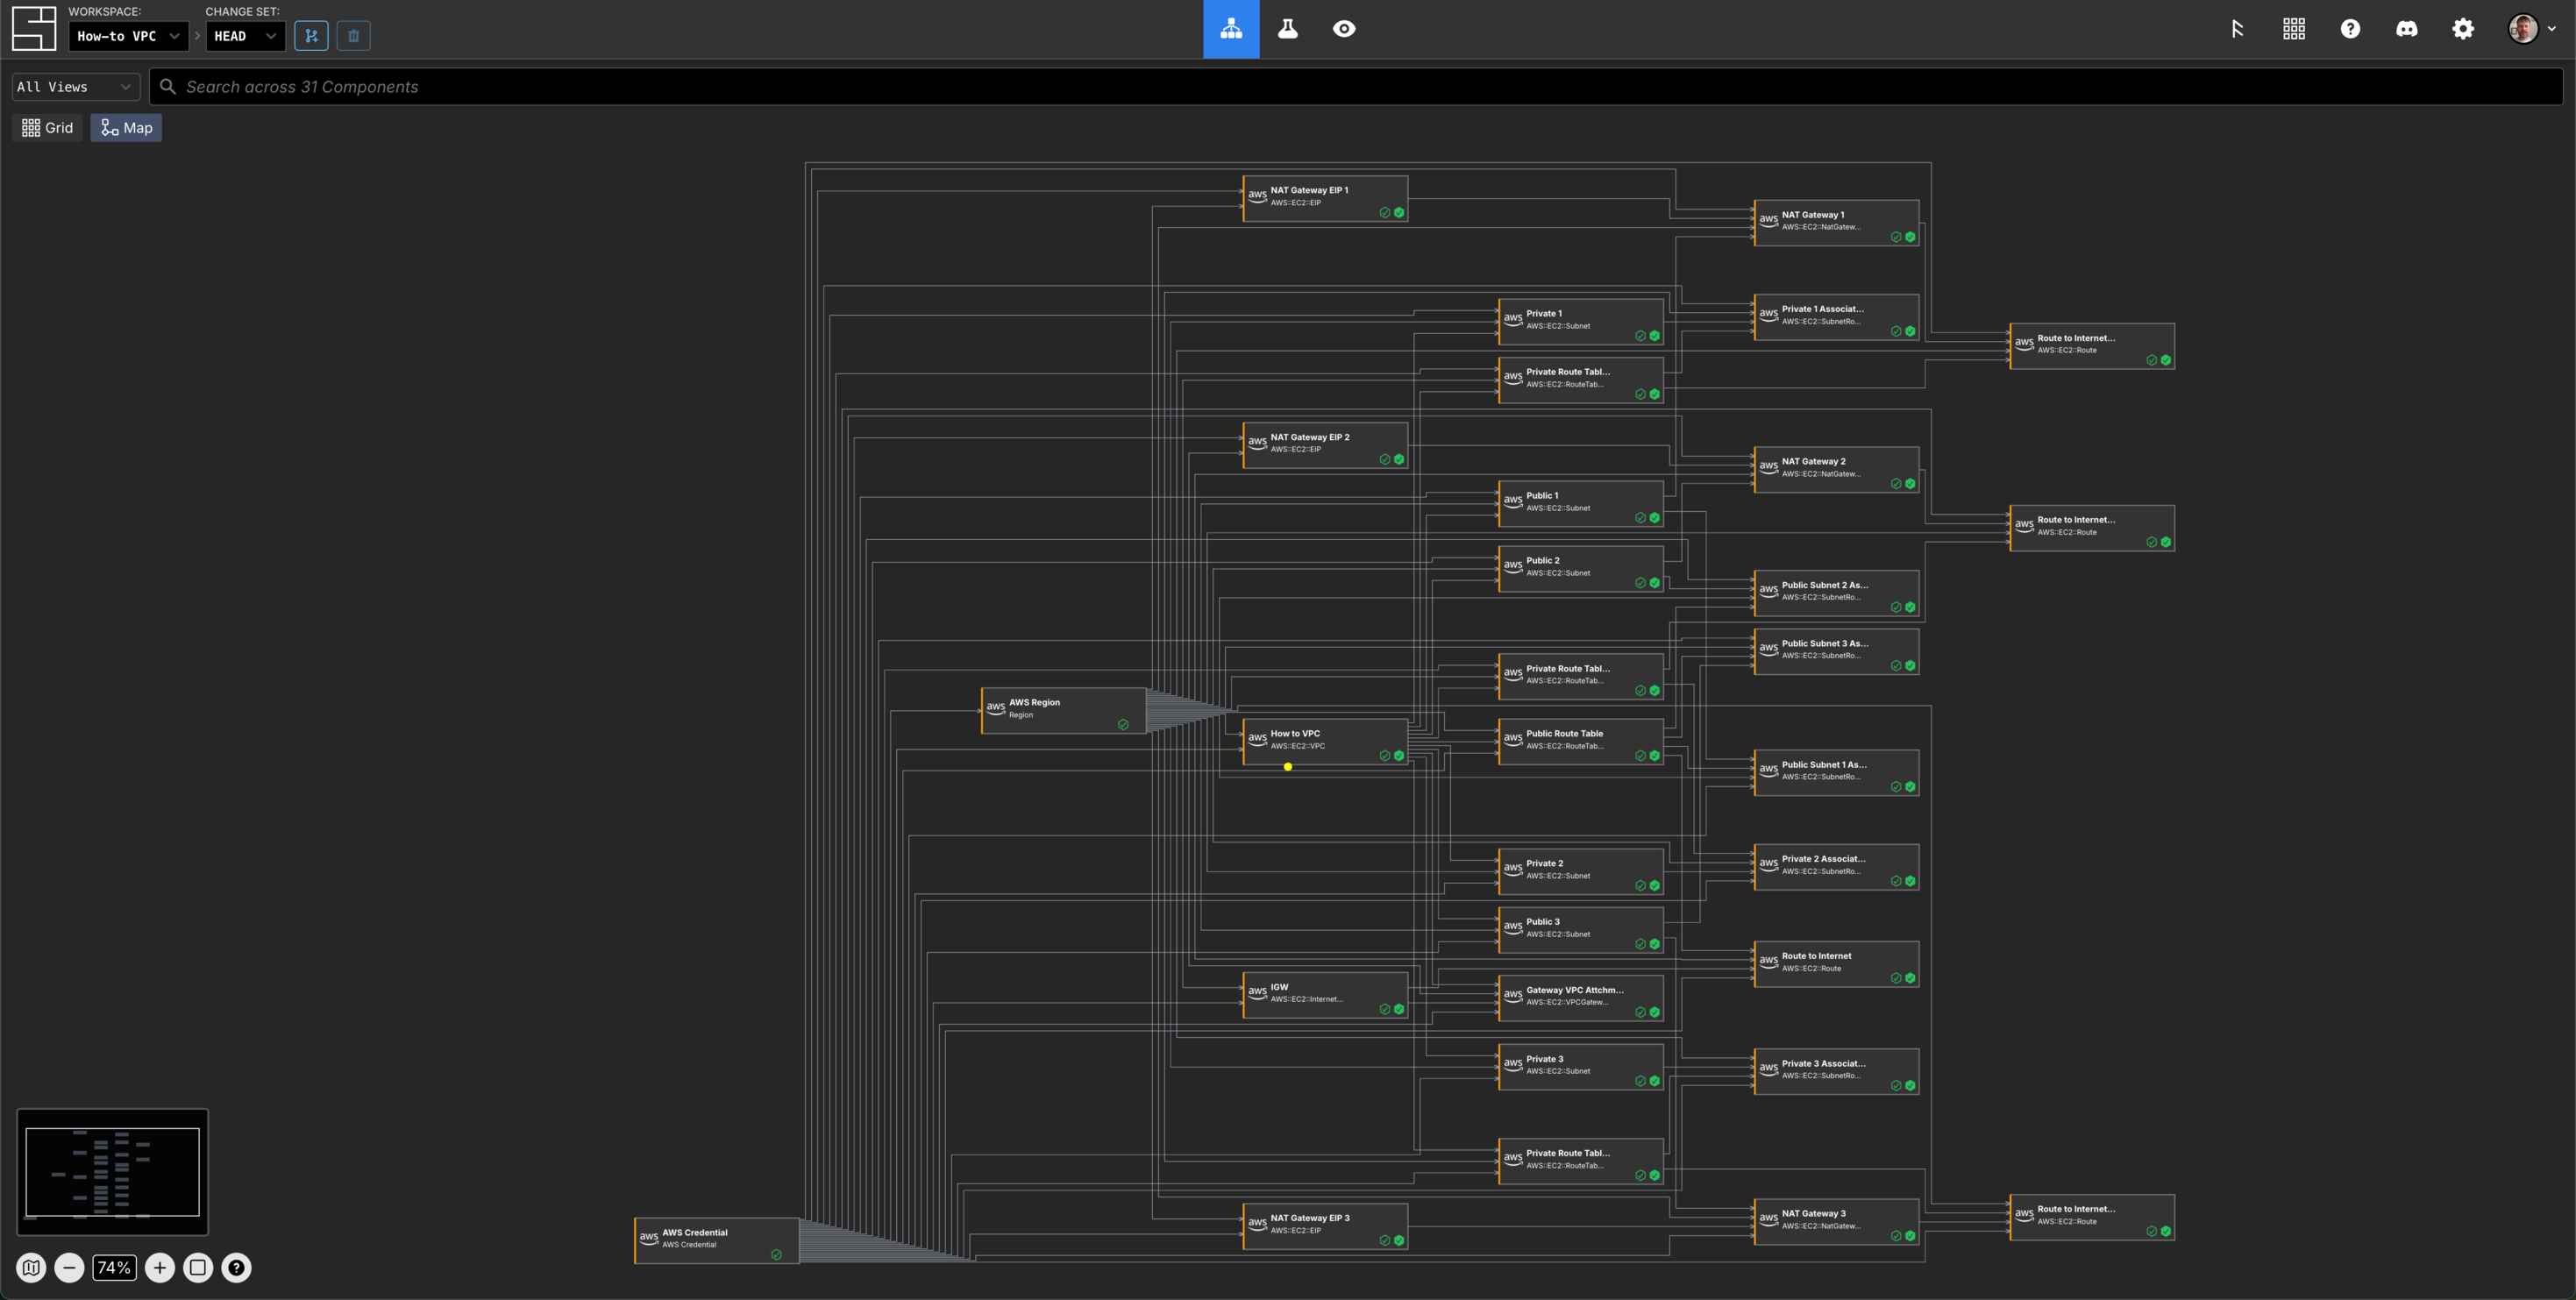This screenshot has height=1300, width=2576.
Task: Select the Private 1 Associat... node
Action: pos(1836,317)
